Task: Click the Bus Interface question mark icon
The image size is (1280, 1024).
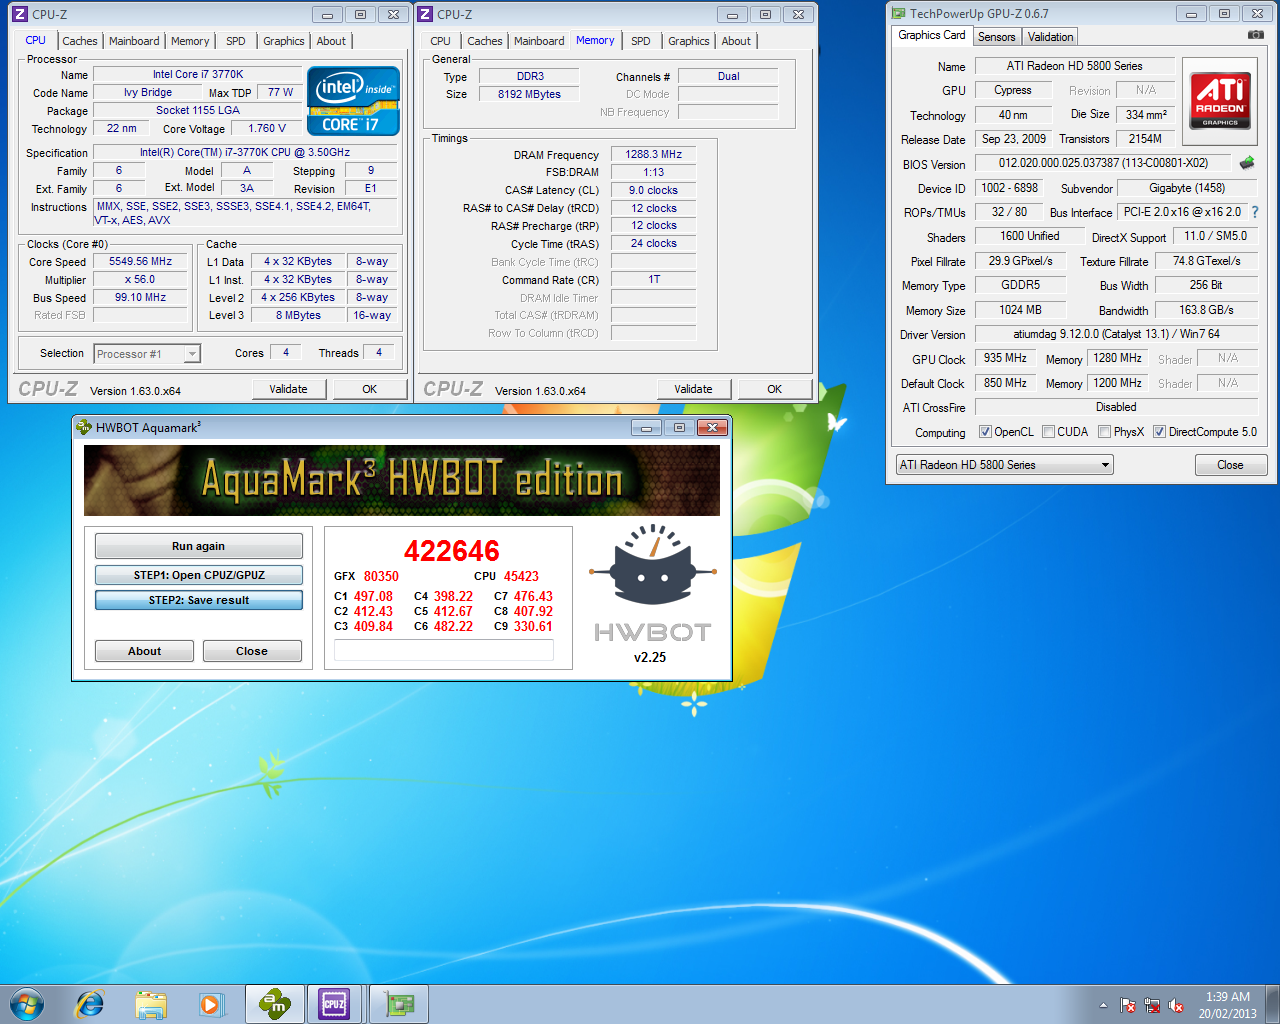Action: click(x=1255, y=212)
